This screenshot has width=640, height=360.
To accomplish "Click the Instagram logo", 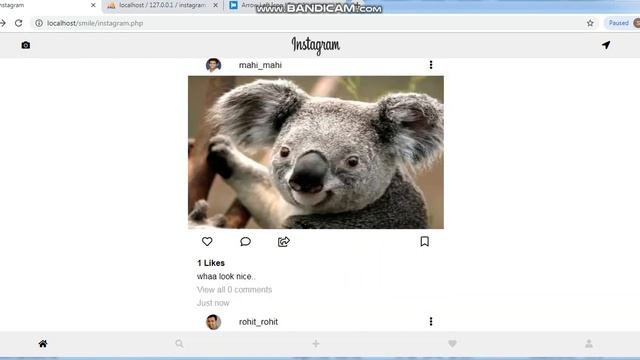I will 316,46.
